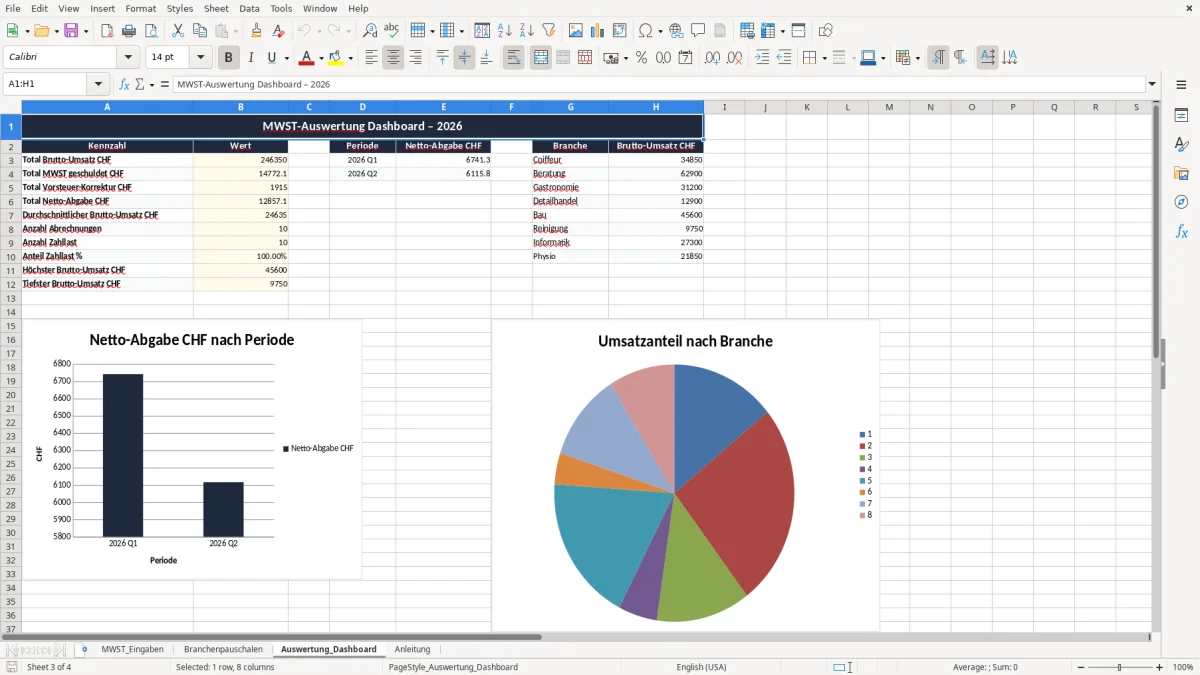Screen dimensions: 1200x675
Task: Open the Data menu
Action: pyautogui.click(x=249, y=8)
